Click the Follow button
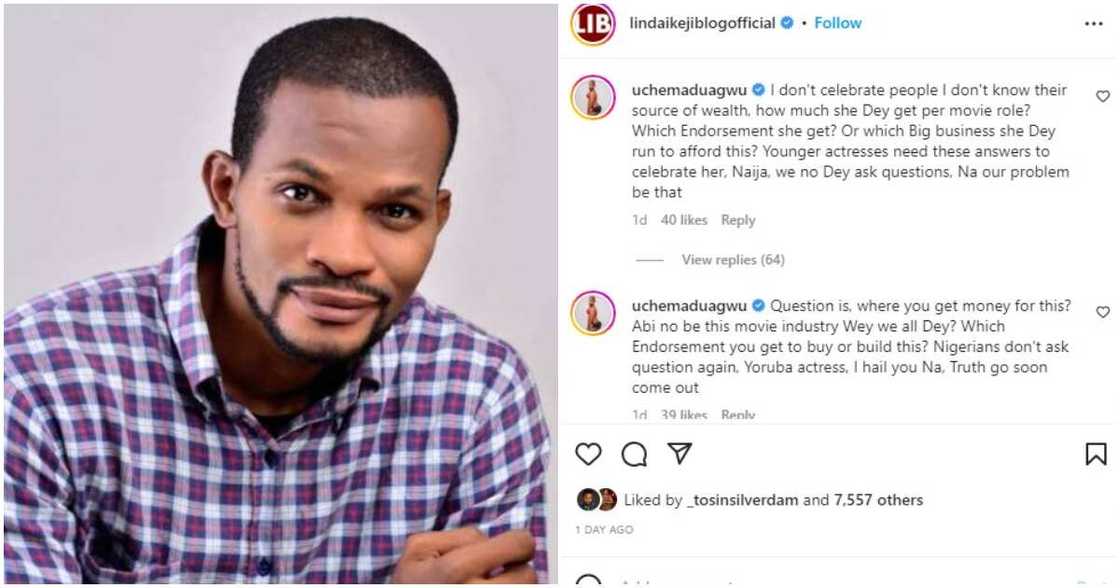 point(837,22)
